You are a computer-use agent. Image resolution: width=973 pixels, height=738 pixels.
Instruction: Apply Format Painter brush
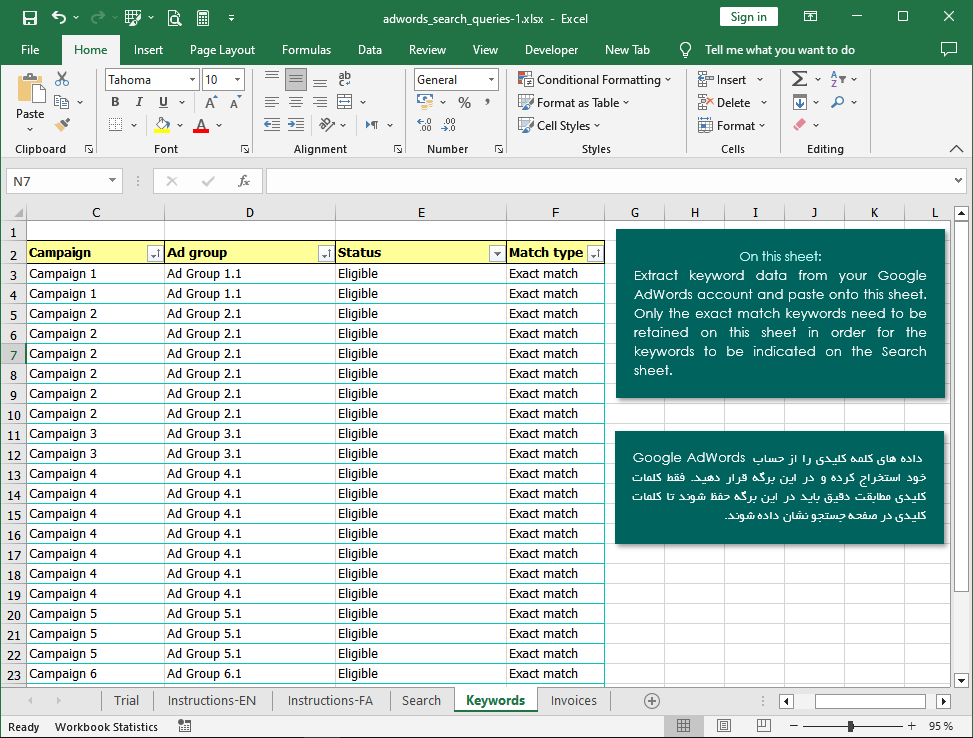tap(62, 125)
